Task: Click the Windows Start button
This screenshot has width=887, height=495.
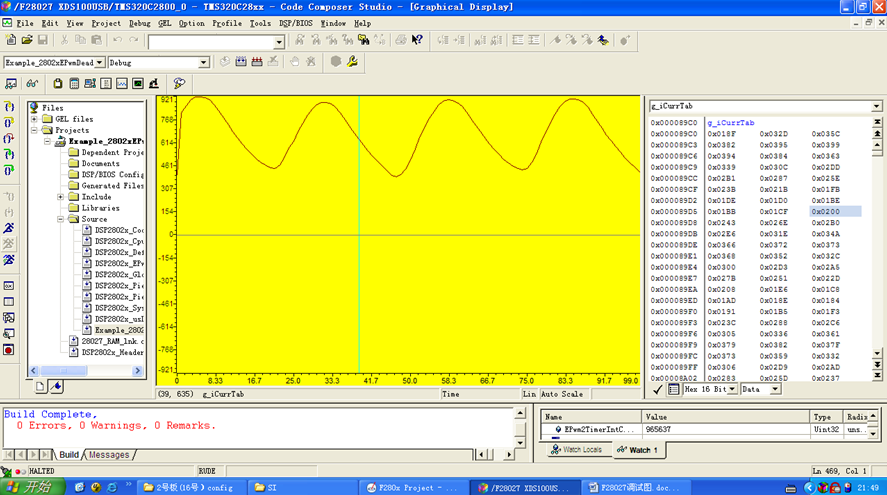Action: [29, 487]
